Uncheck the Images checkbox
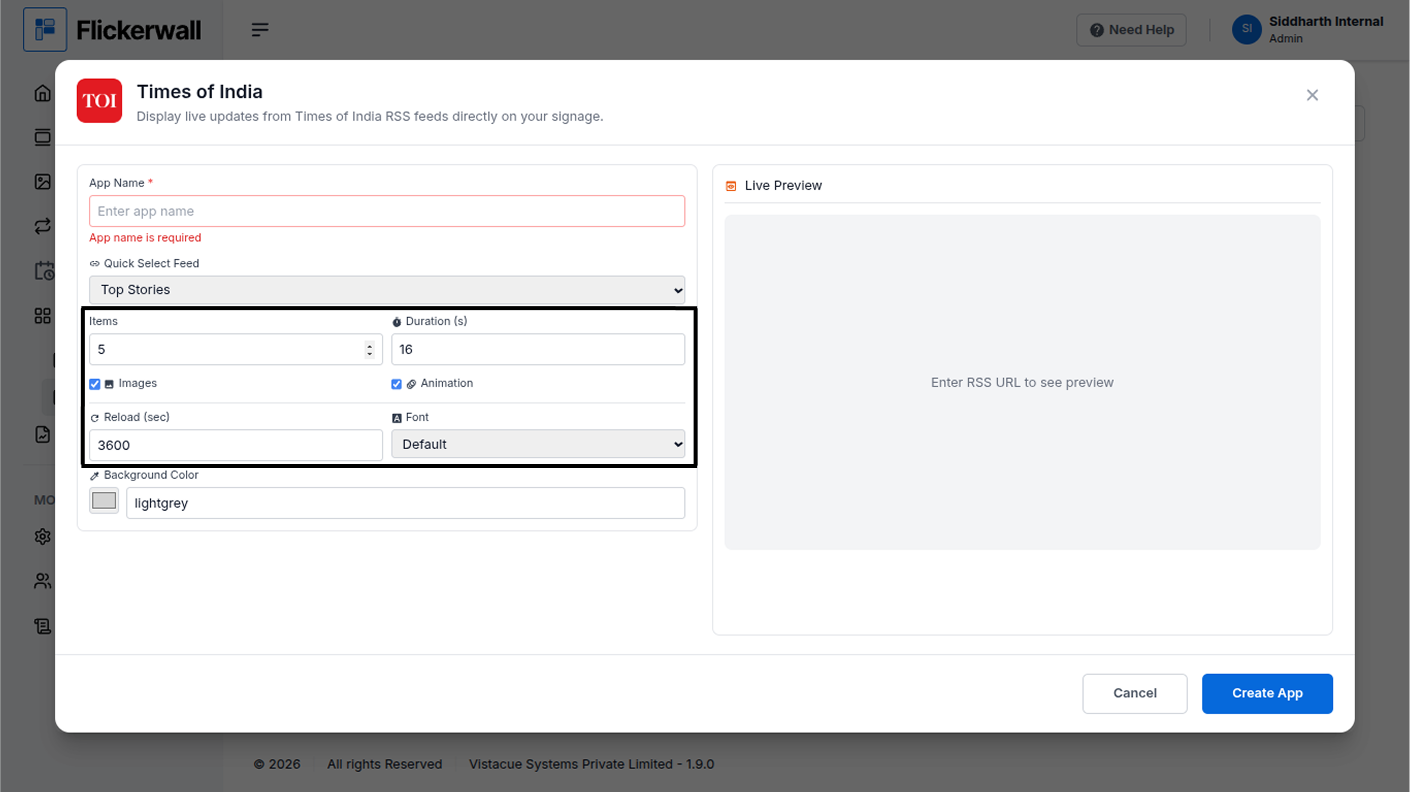The image size is (1410, 792). pyautogui.click(x=95, y=384)
